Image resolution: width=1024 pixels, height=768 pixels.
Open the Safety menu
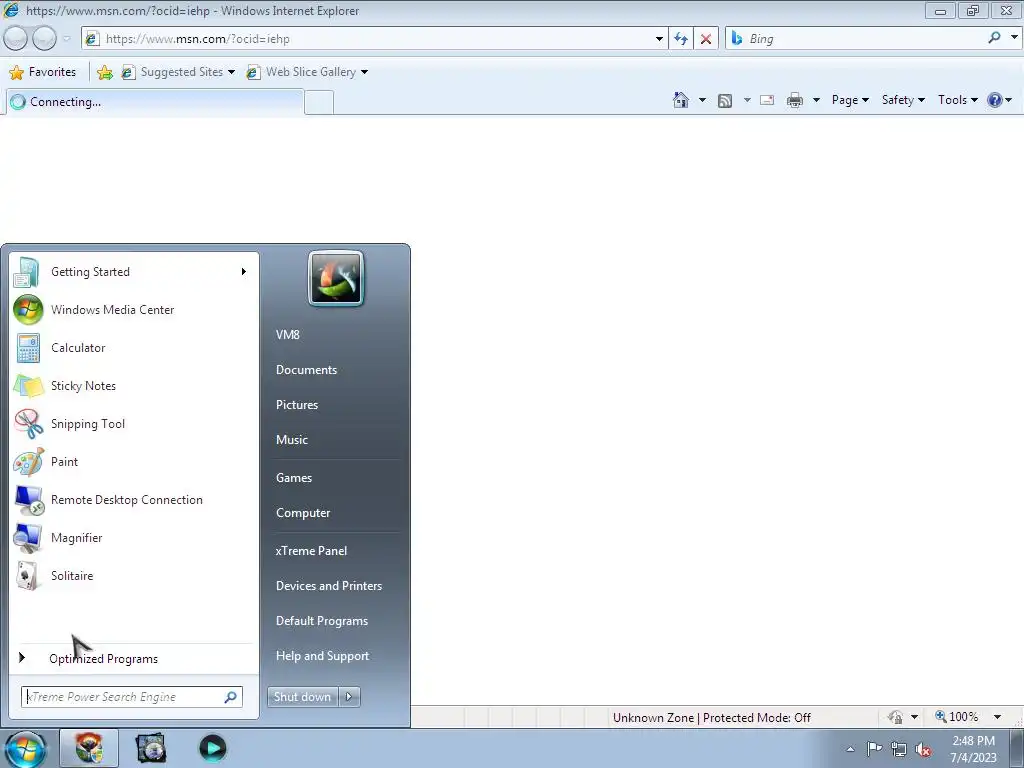tap(903, 100)
